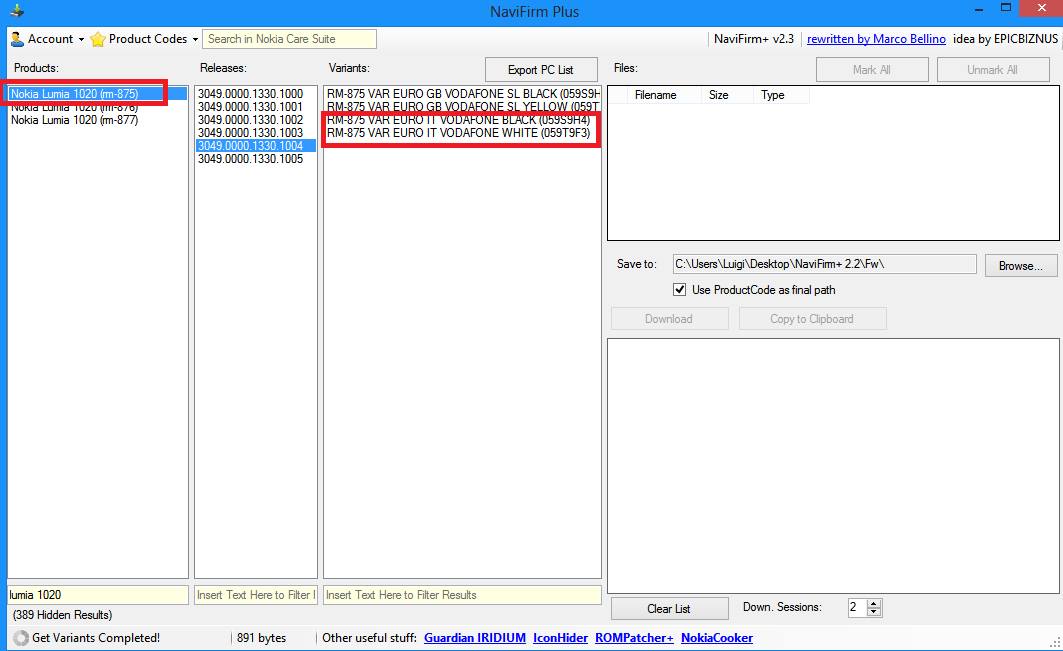Click the Product Codes star icon

click(98, 39)
